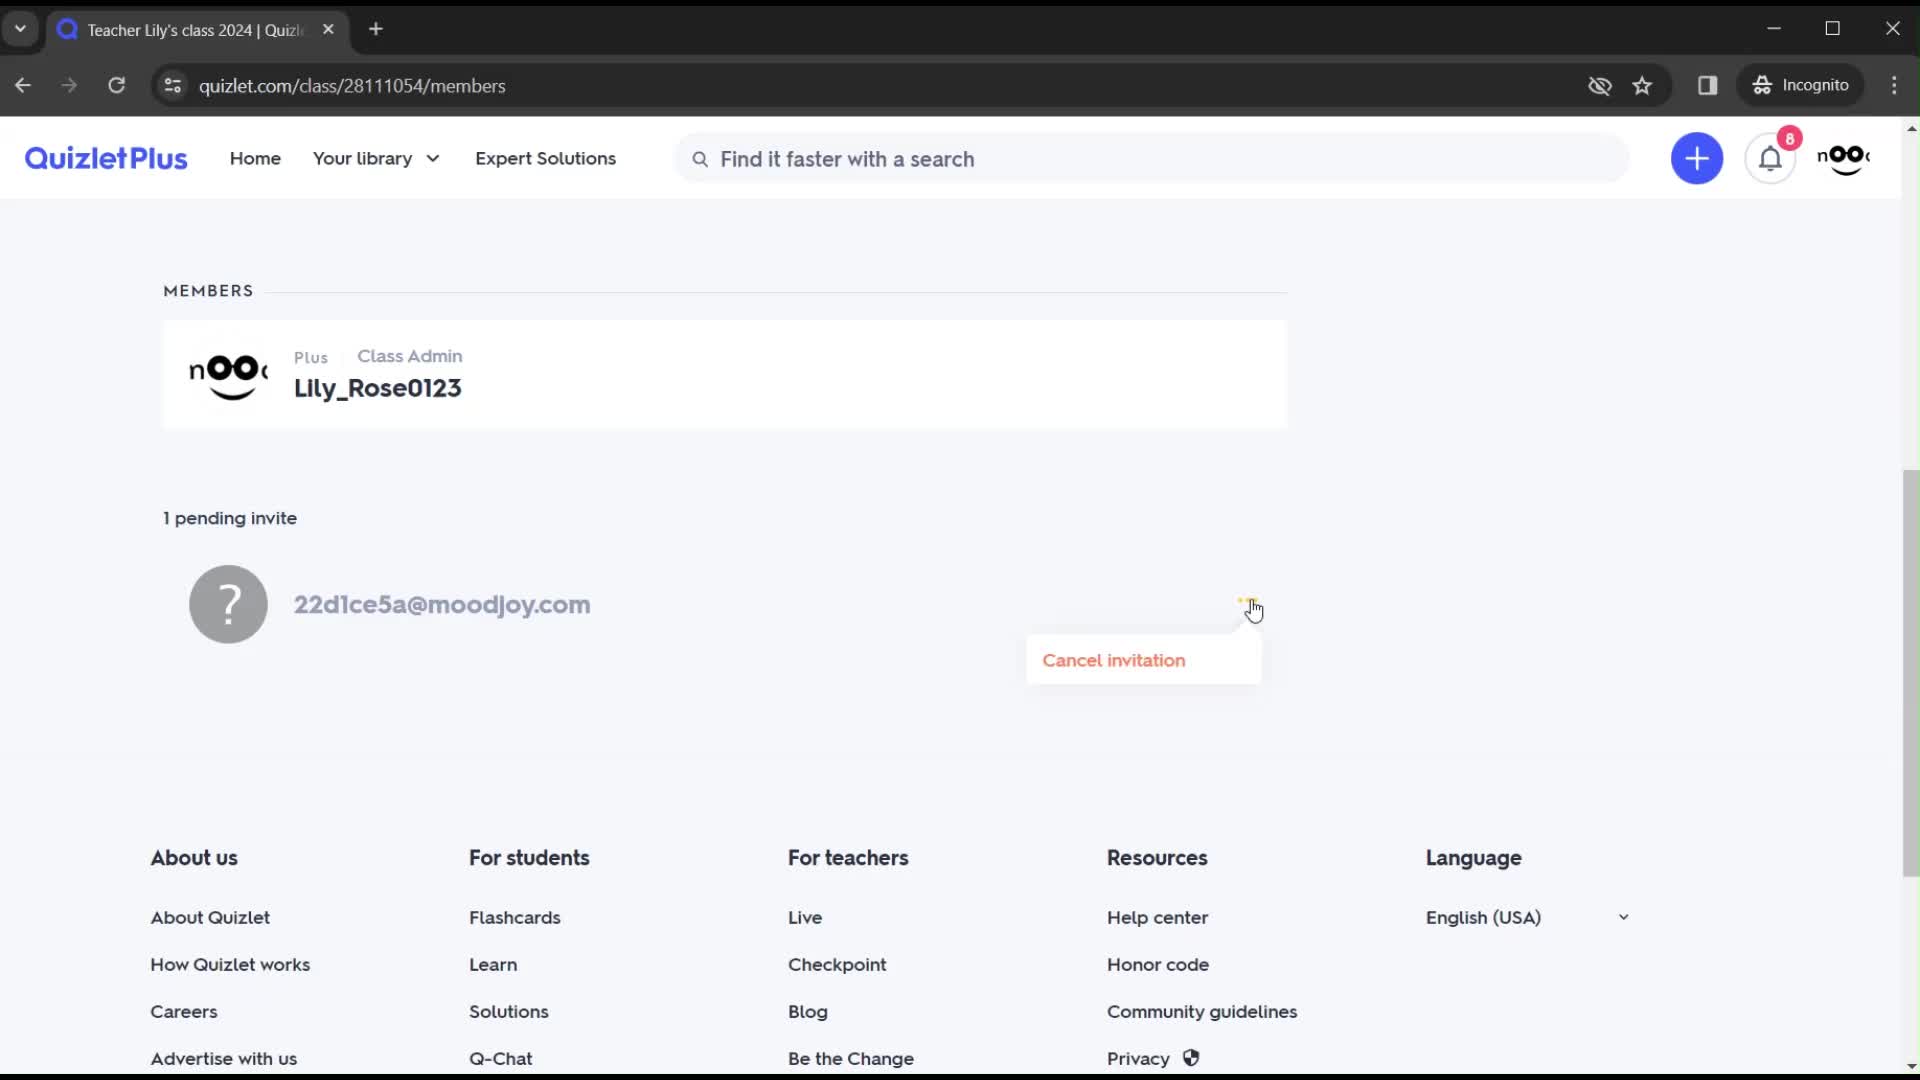Click the browser refresh page icon
1920x1080 pixels.
tap(116, 86)
